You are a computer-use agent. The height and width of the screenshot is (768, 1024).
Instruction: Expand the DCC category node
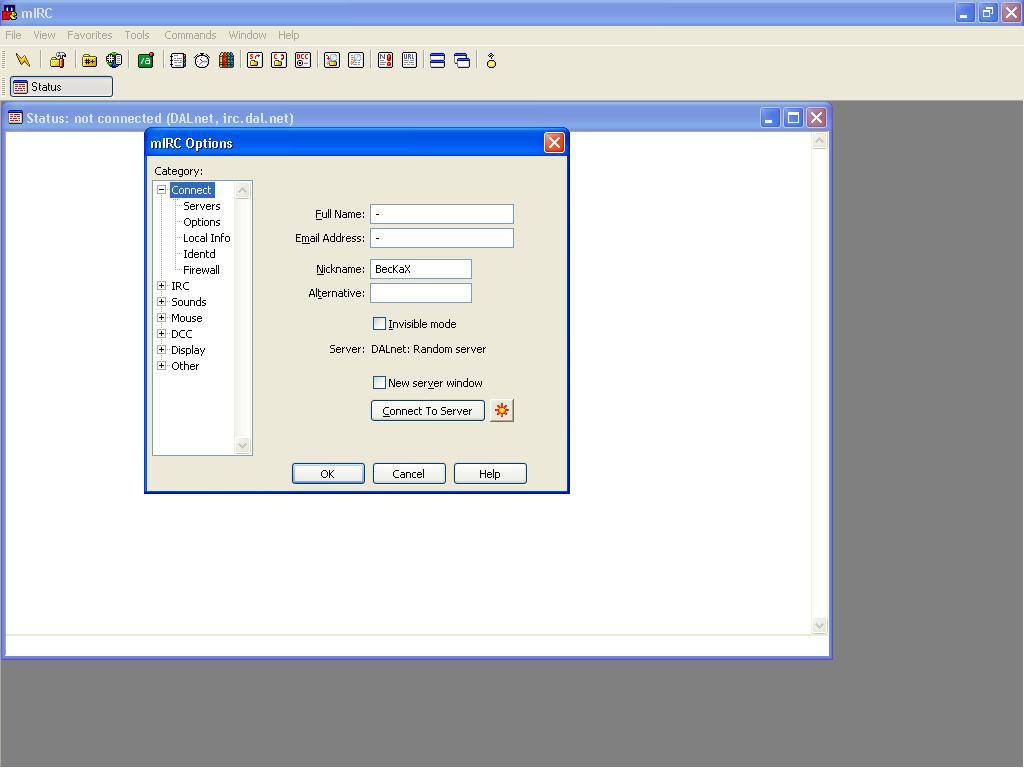pos(161,334)
